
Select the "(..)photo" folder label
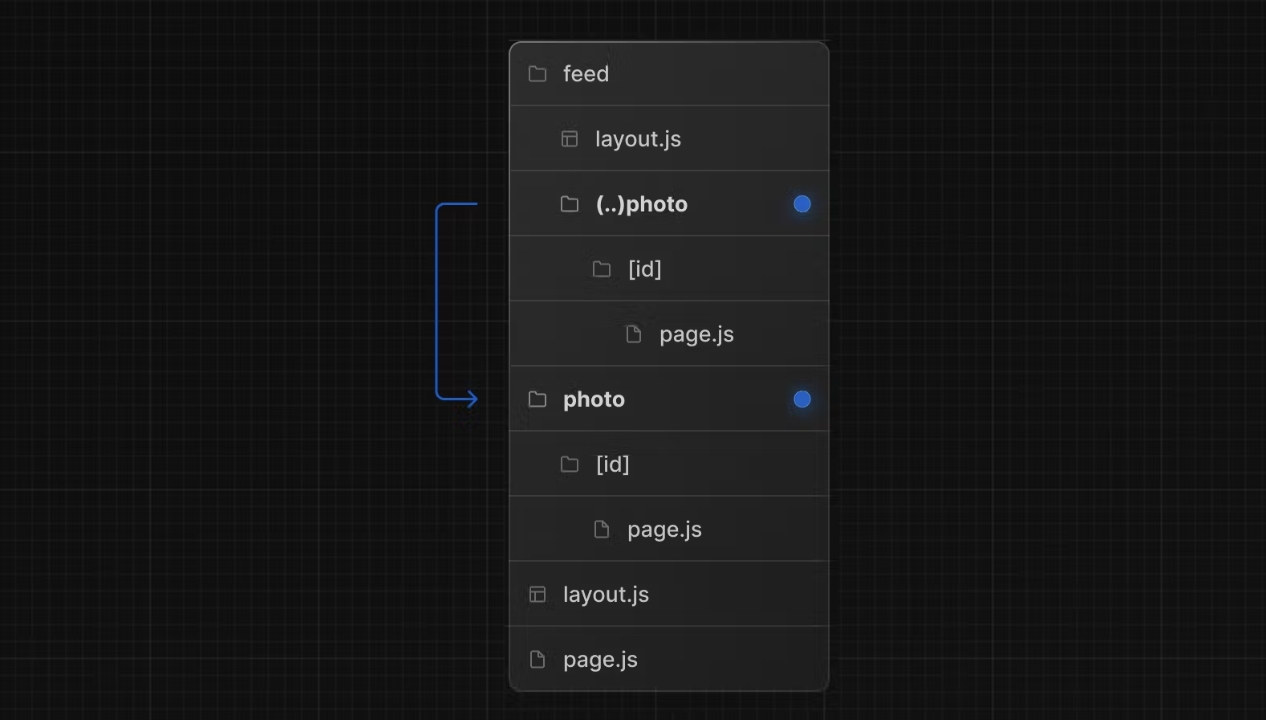pyautogui.click(x=642, y=204)
